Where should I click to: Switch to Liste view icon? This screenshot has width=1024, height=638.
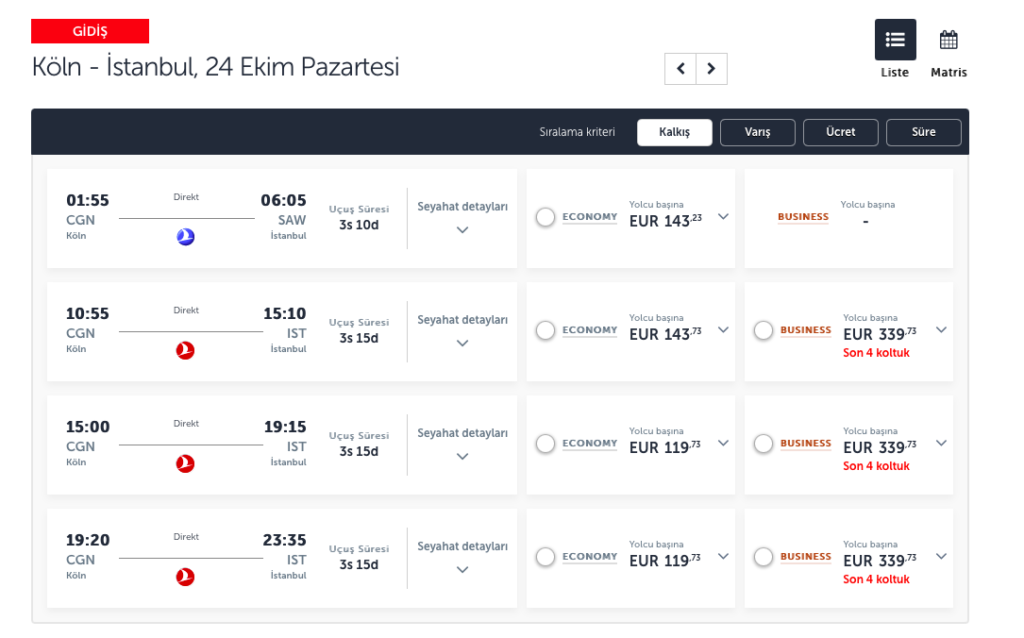895,40
